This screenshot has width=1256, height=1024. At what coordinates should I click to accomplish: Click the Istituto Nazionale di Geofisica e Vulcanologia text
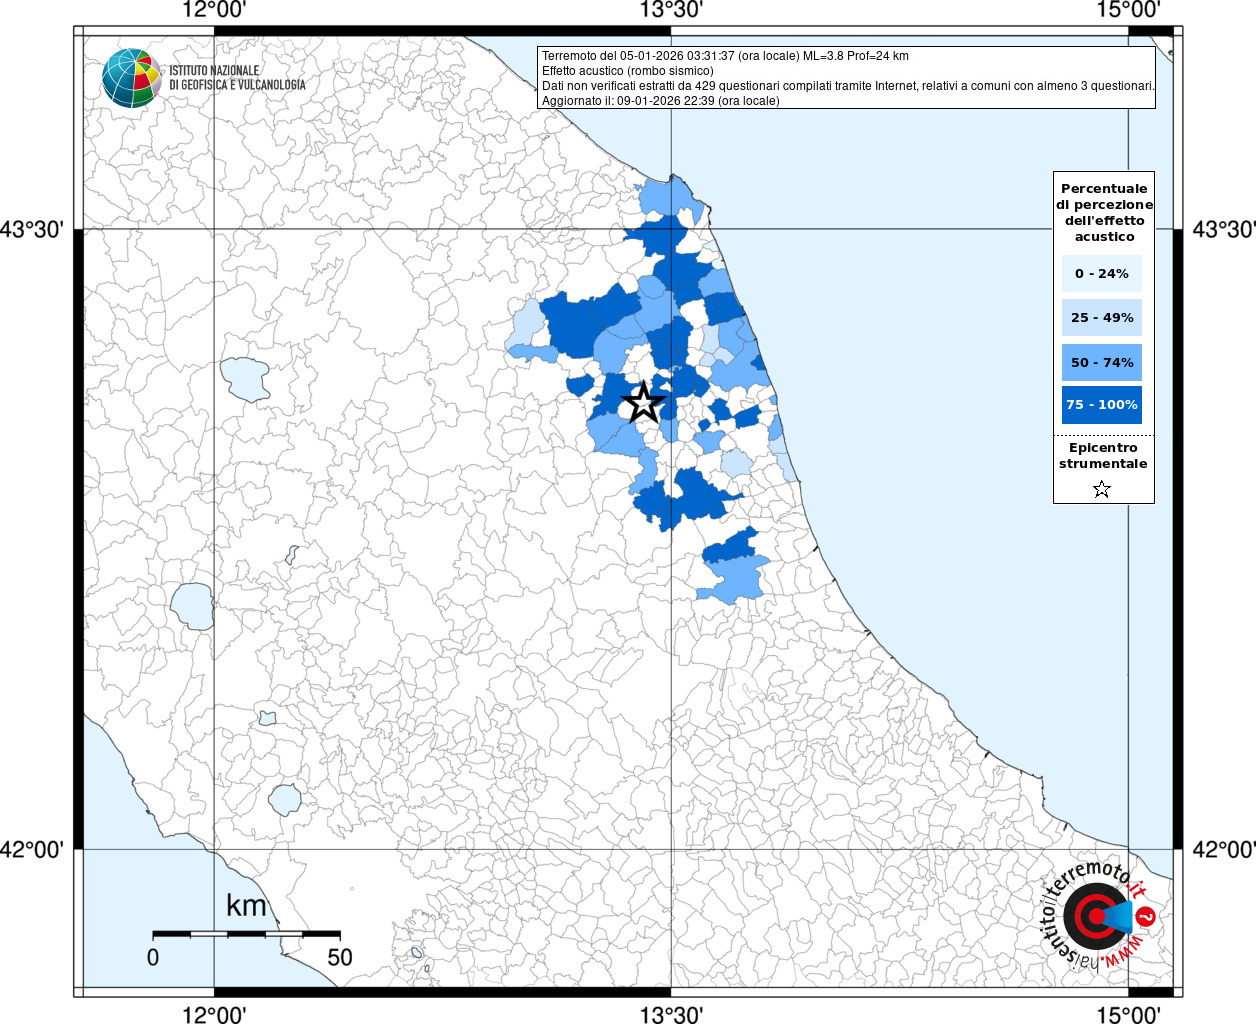pos(237,78)
